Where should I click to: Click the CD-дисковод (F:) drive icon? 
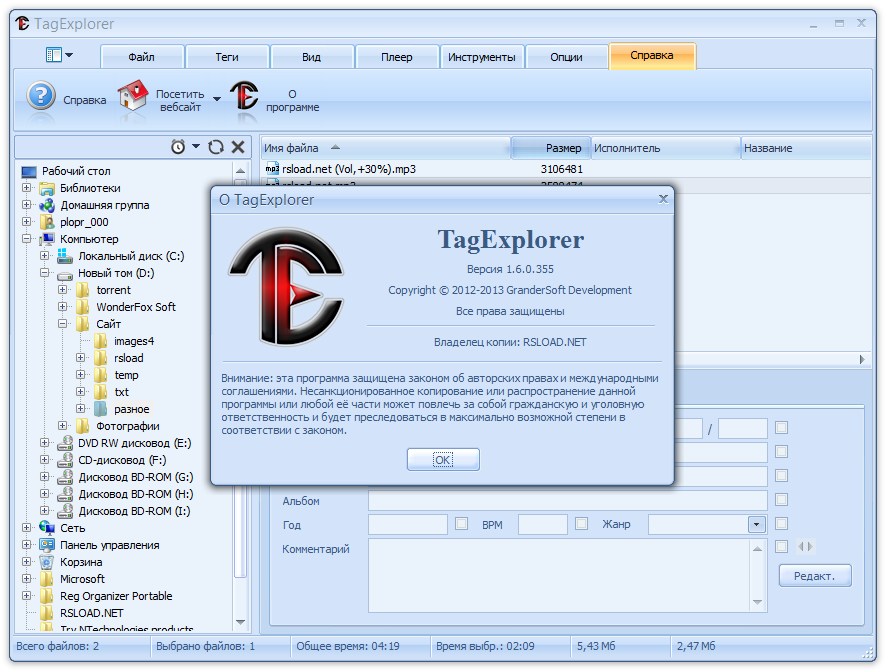pos(65,460)
